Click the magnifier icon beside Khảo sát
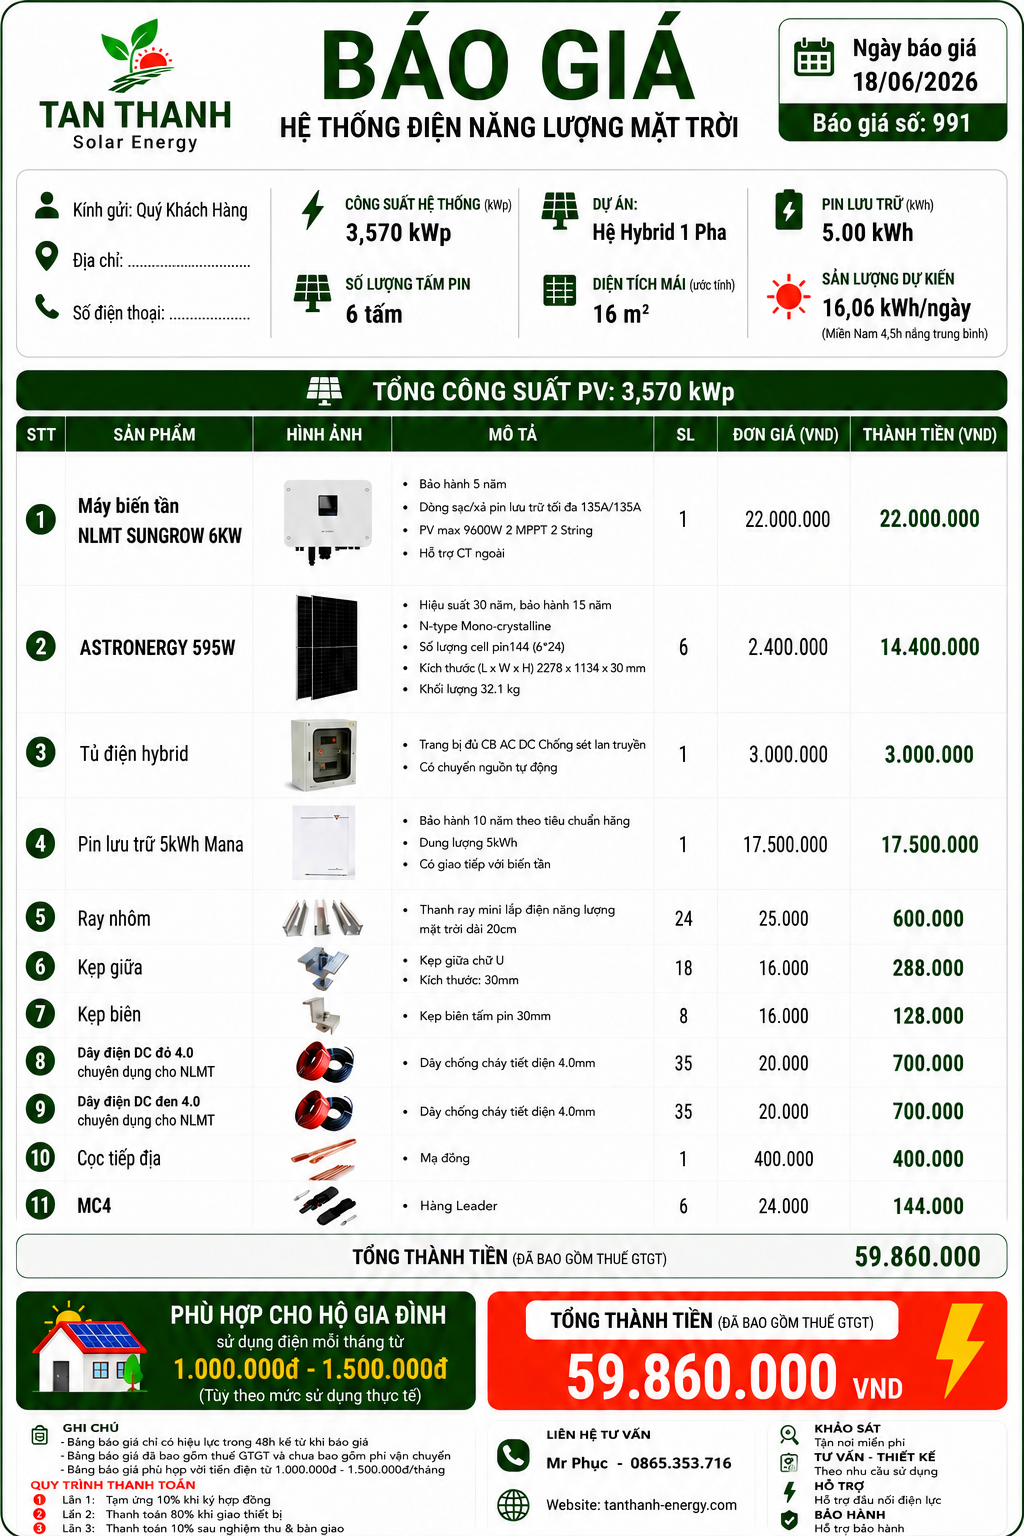The width and height of the screenshot is (1024, 1536). pyautogui.click(x=789, y=1434)
